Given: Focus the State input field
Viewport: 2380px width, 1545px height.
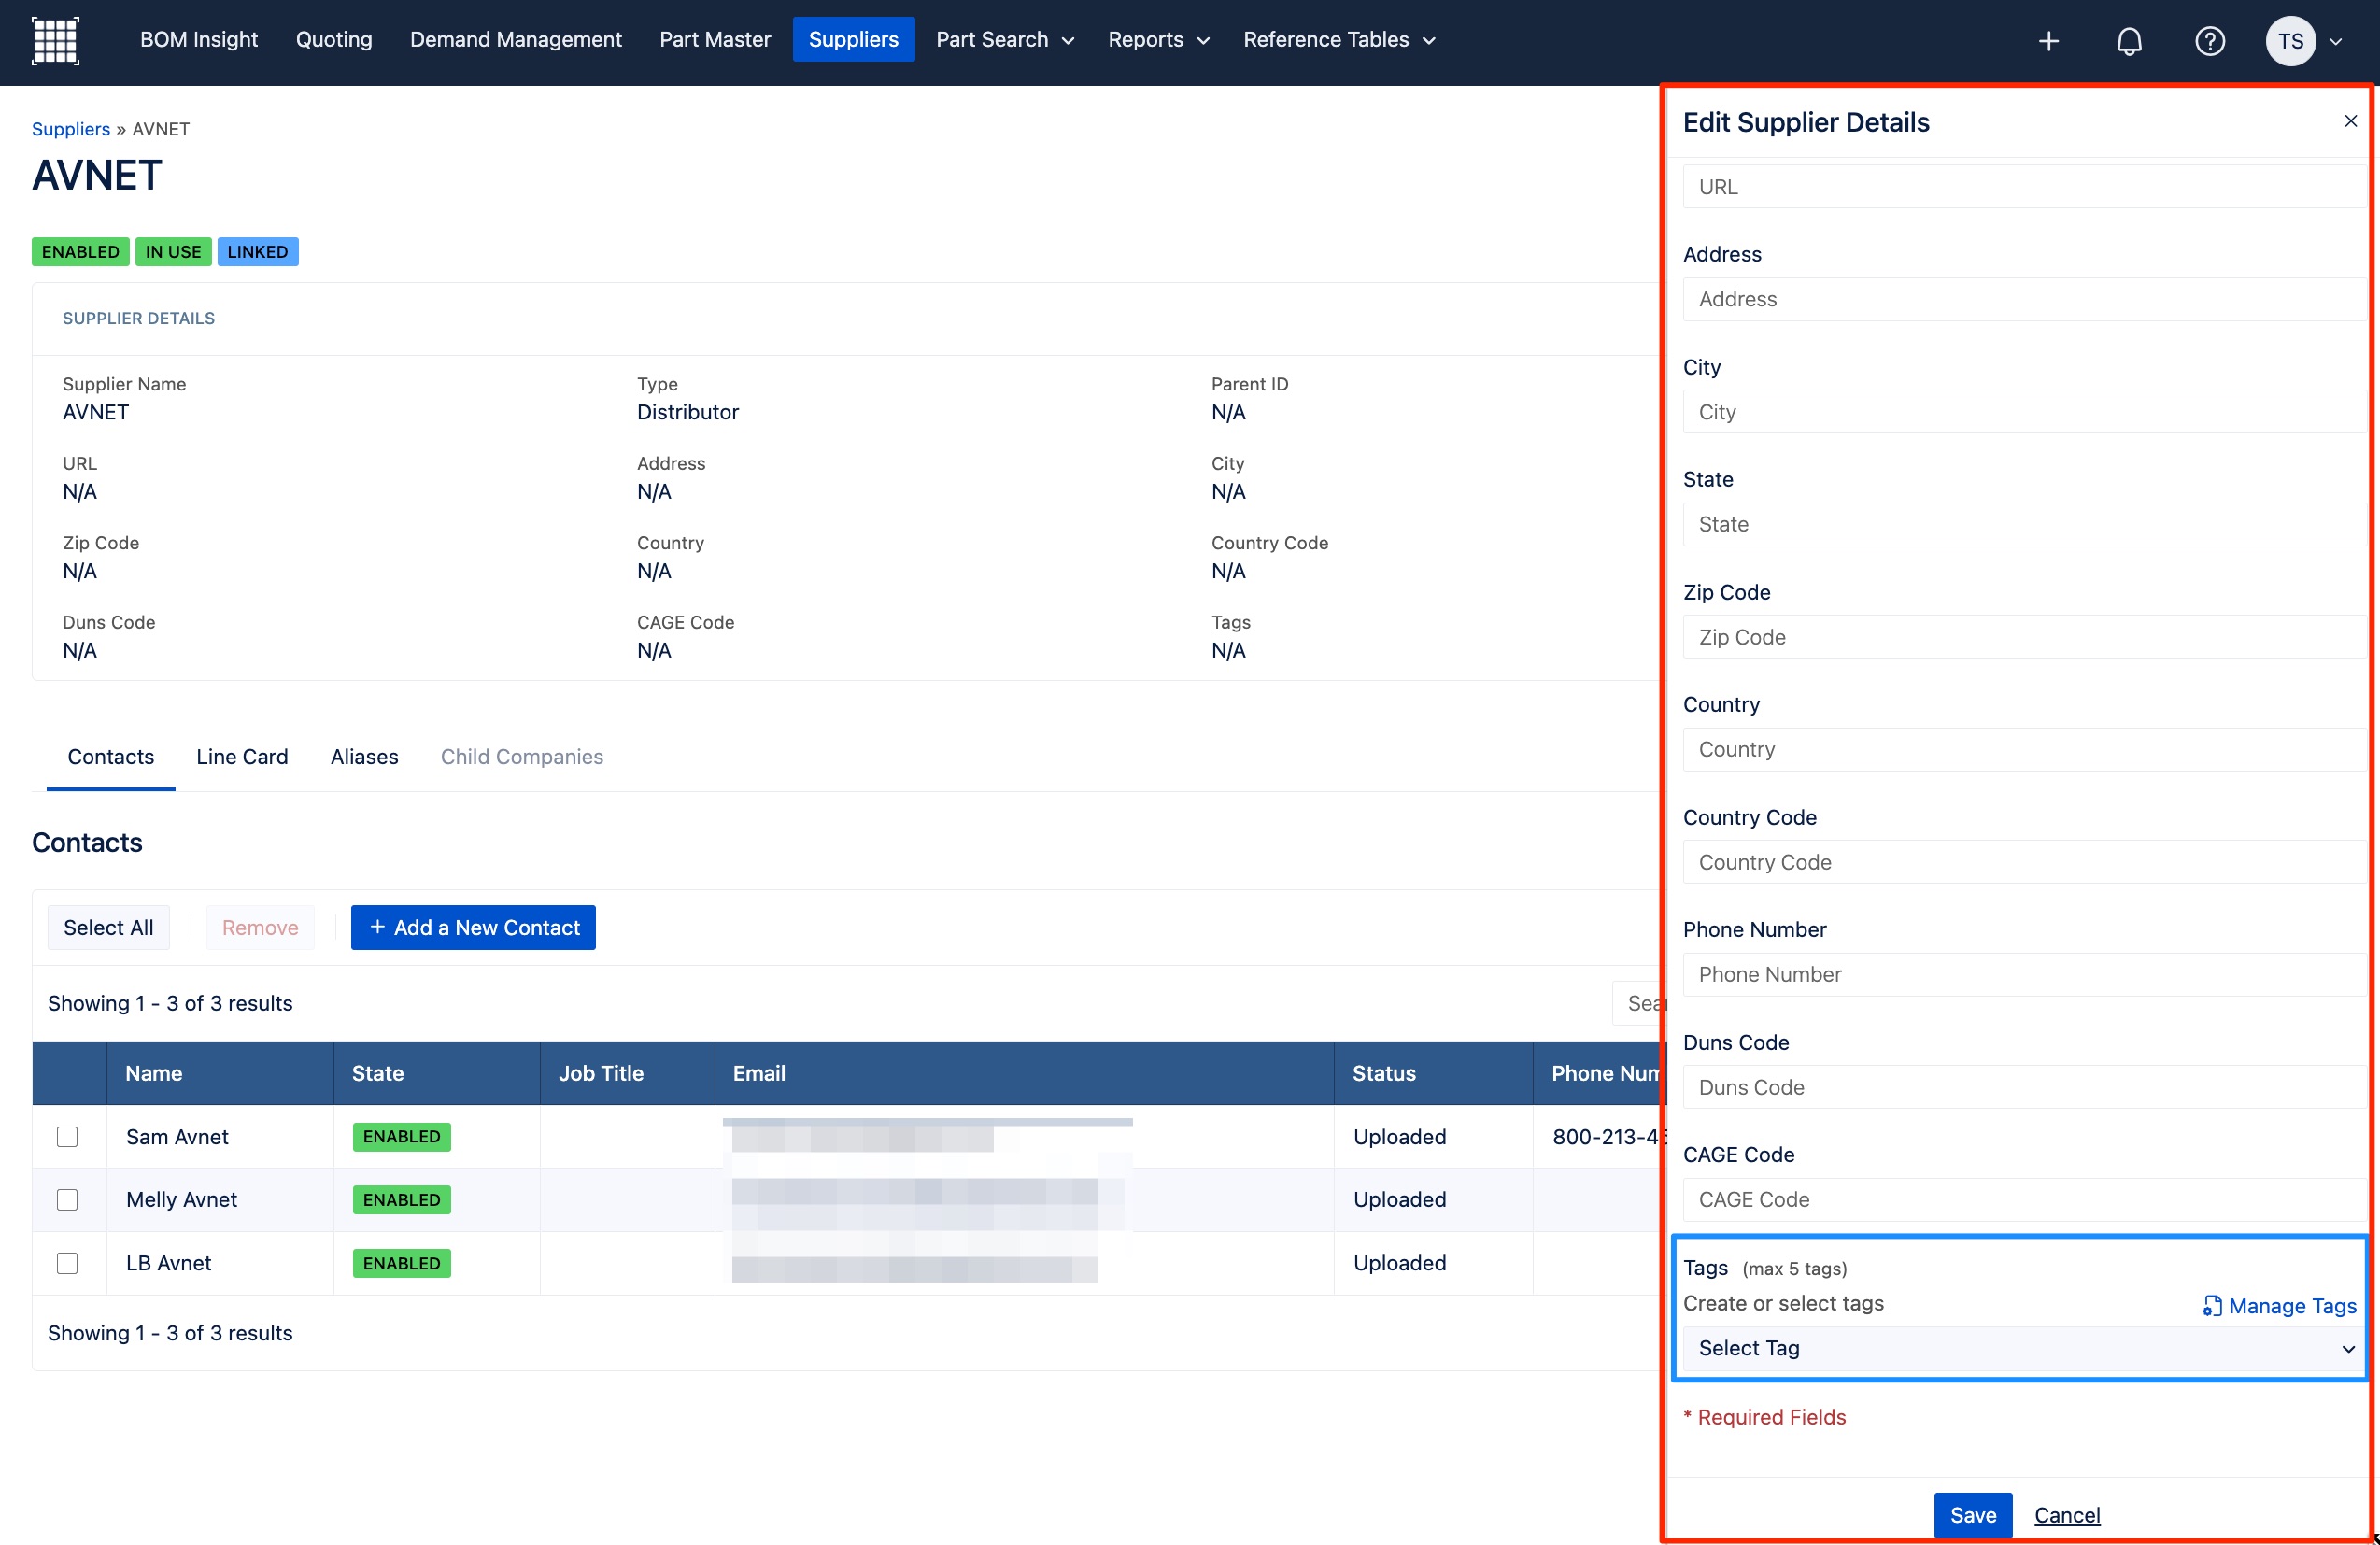Looking at the screenshot, I should pos(2024,524).
